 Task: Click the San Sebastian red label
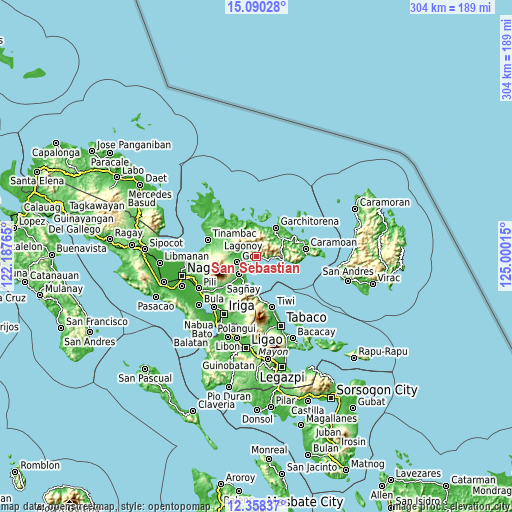[x=255, y=268]
